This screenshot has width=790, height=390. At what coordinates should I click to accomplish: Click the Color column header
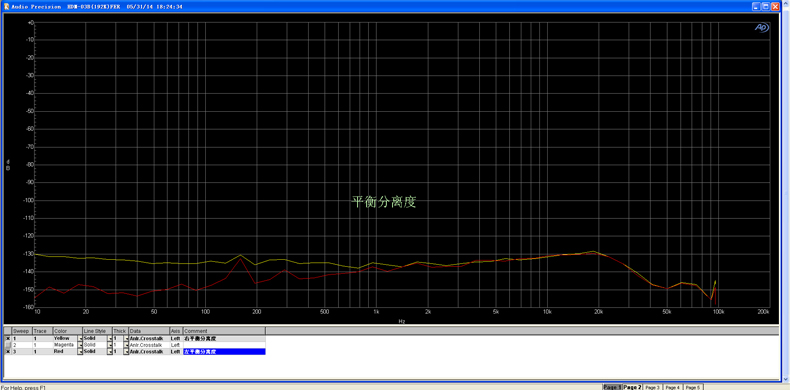[68, 331]
